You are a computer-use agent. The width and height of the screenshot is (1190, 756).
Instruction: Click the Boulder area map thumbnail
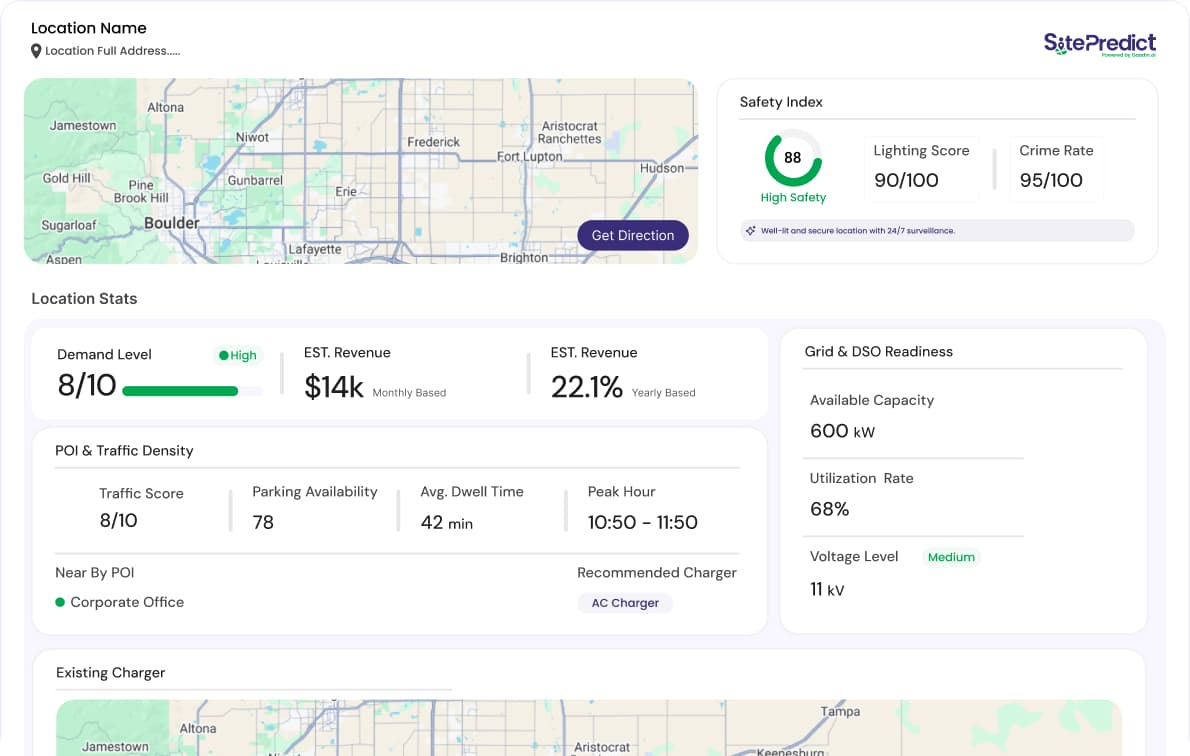360,171
